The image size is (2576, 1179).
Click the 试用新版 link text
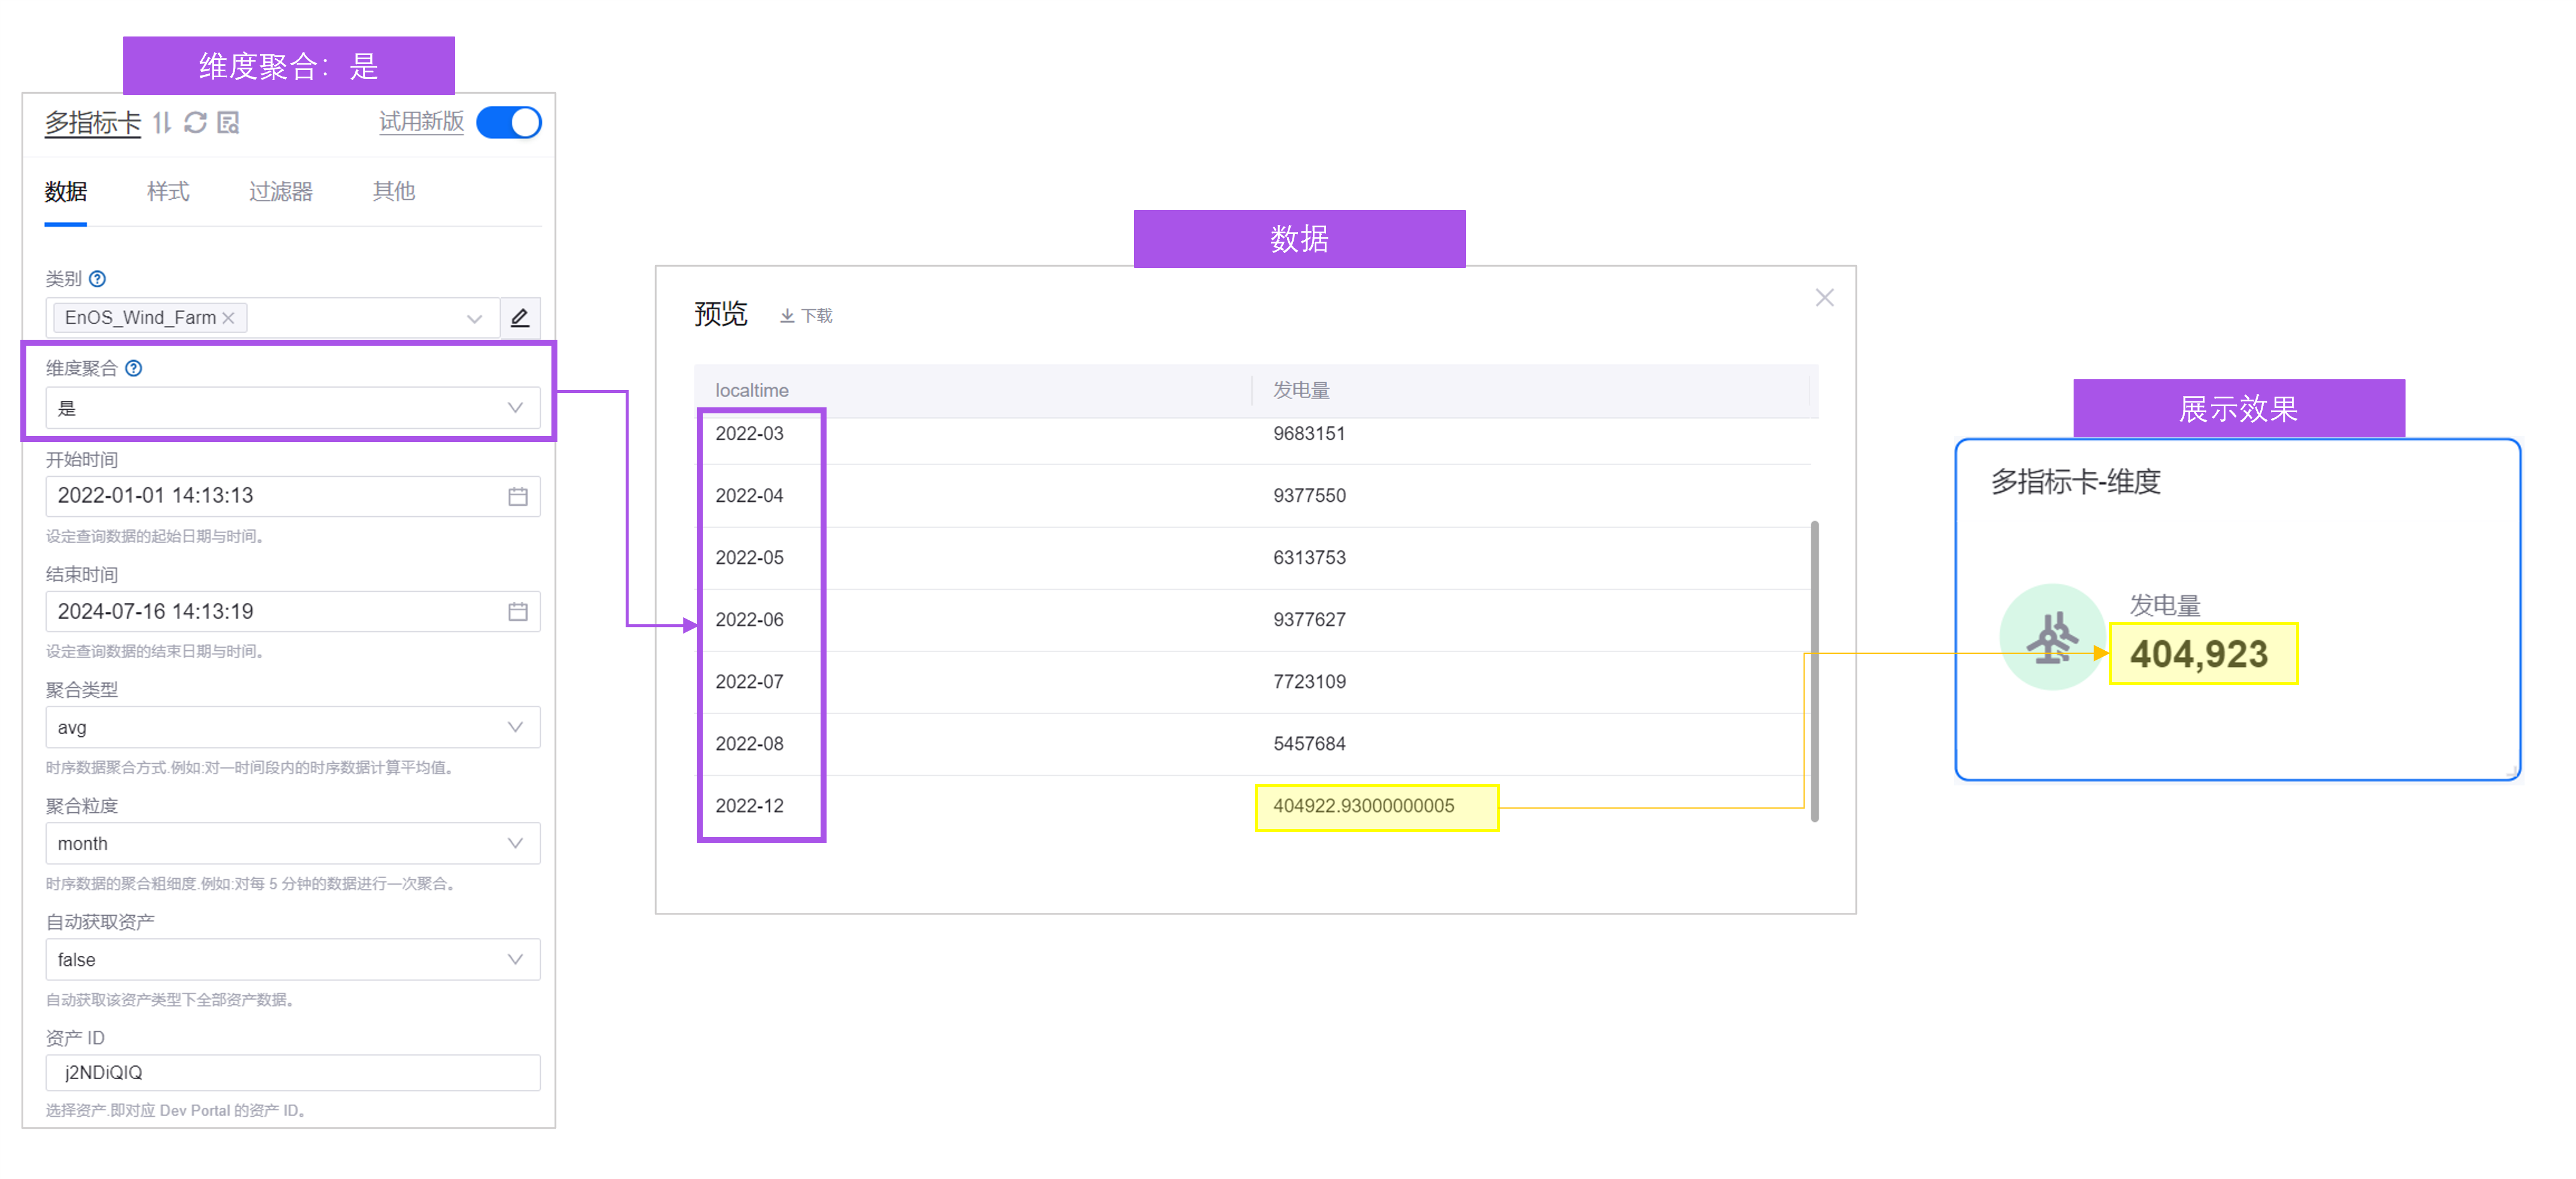click(x=421, y=122)
